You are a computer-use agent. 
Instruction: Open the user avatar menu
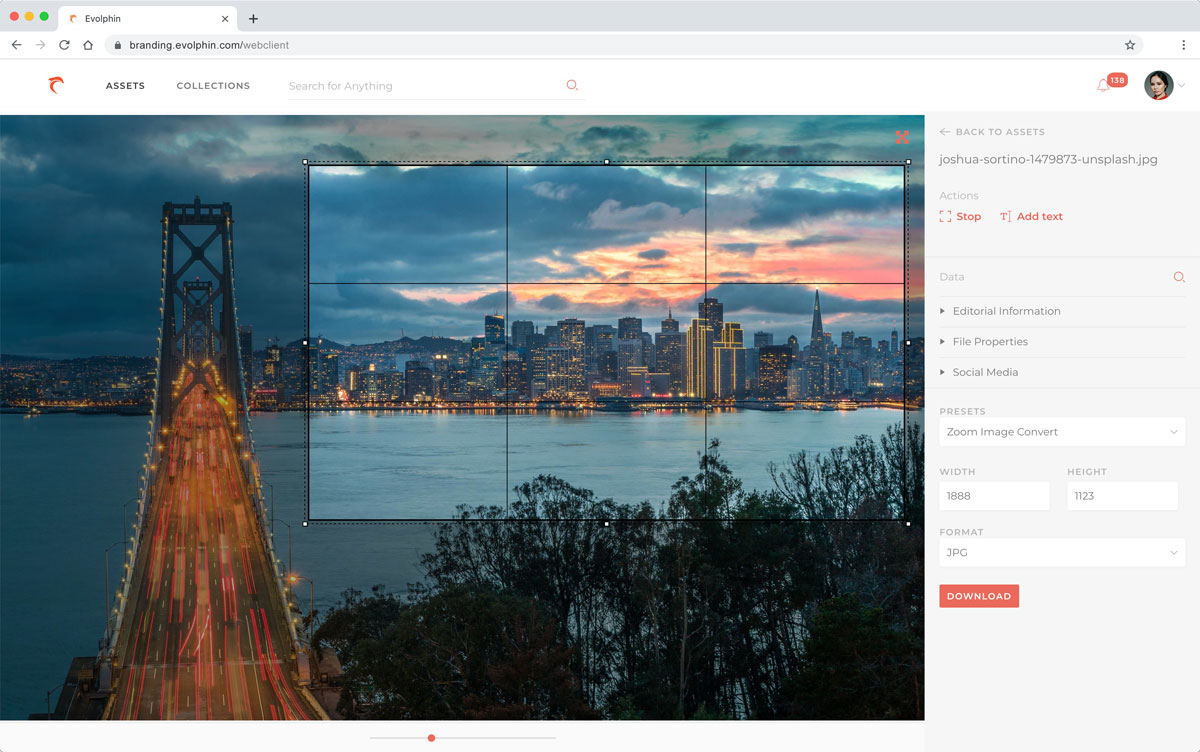pos(1158,85)
